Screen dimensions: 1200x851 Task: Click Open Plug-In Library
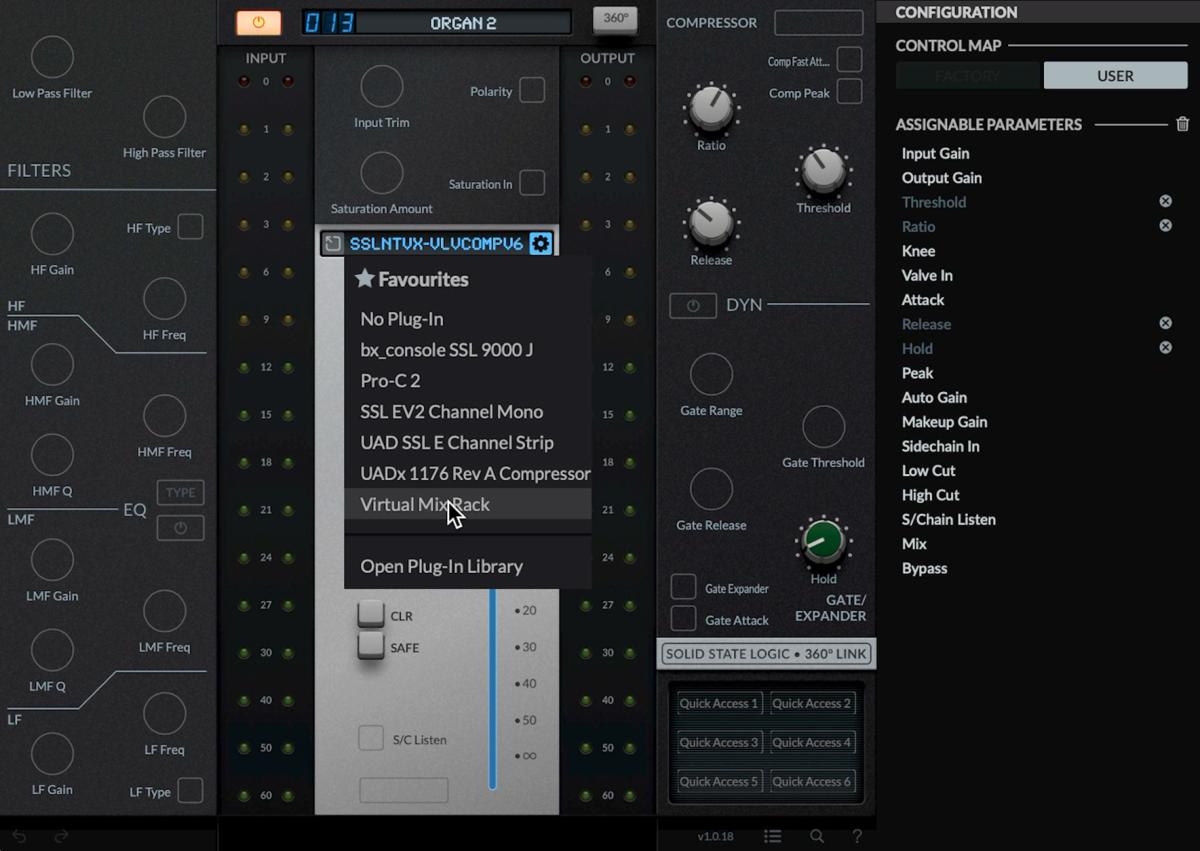(440, 565)
